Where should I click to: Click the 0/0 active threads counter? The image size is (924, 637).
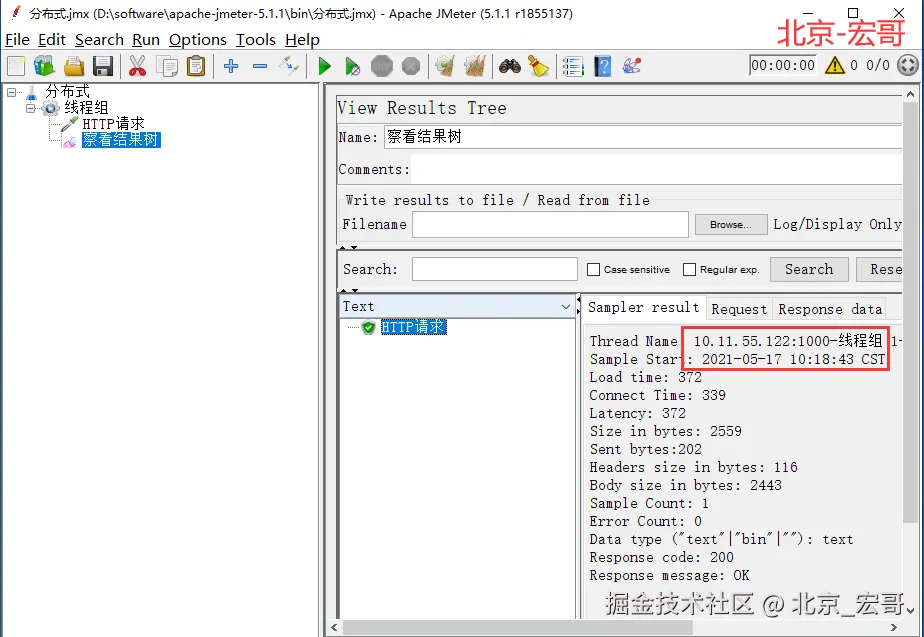point(877,65)
